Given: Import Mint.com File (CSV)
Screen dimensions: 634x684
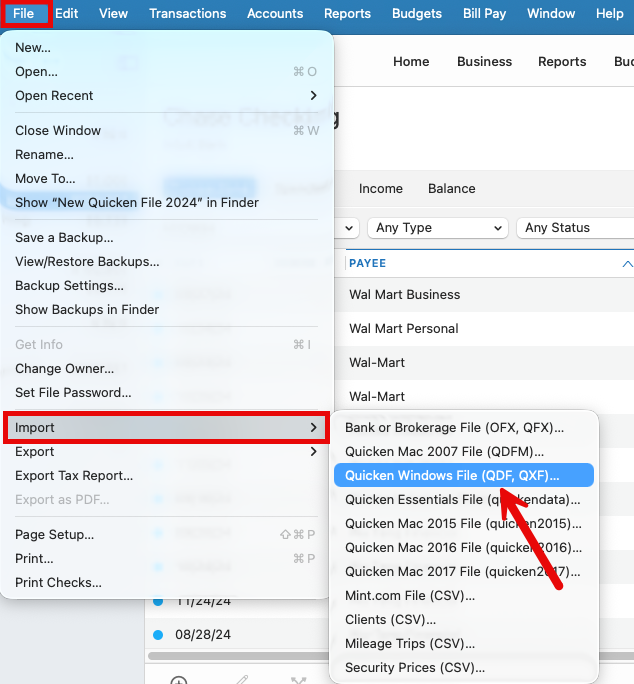Looking at the screenshot, I should click(x=464, y=595).
